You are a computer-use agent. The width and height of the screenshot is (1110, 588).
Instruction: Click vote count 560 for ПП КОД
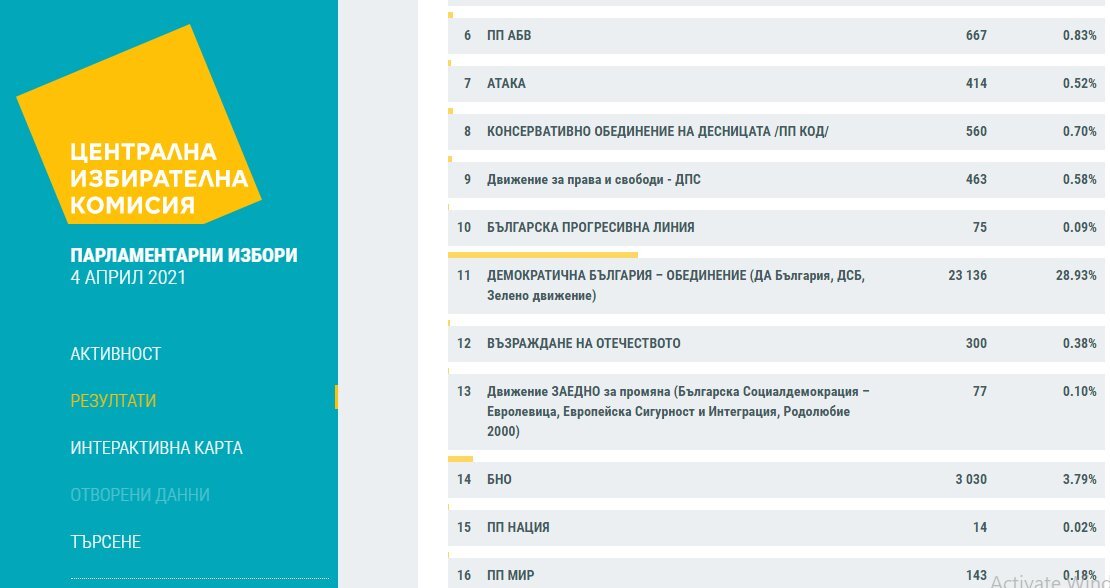coord(976,132)
